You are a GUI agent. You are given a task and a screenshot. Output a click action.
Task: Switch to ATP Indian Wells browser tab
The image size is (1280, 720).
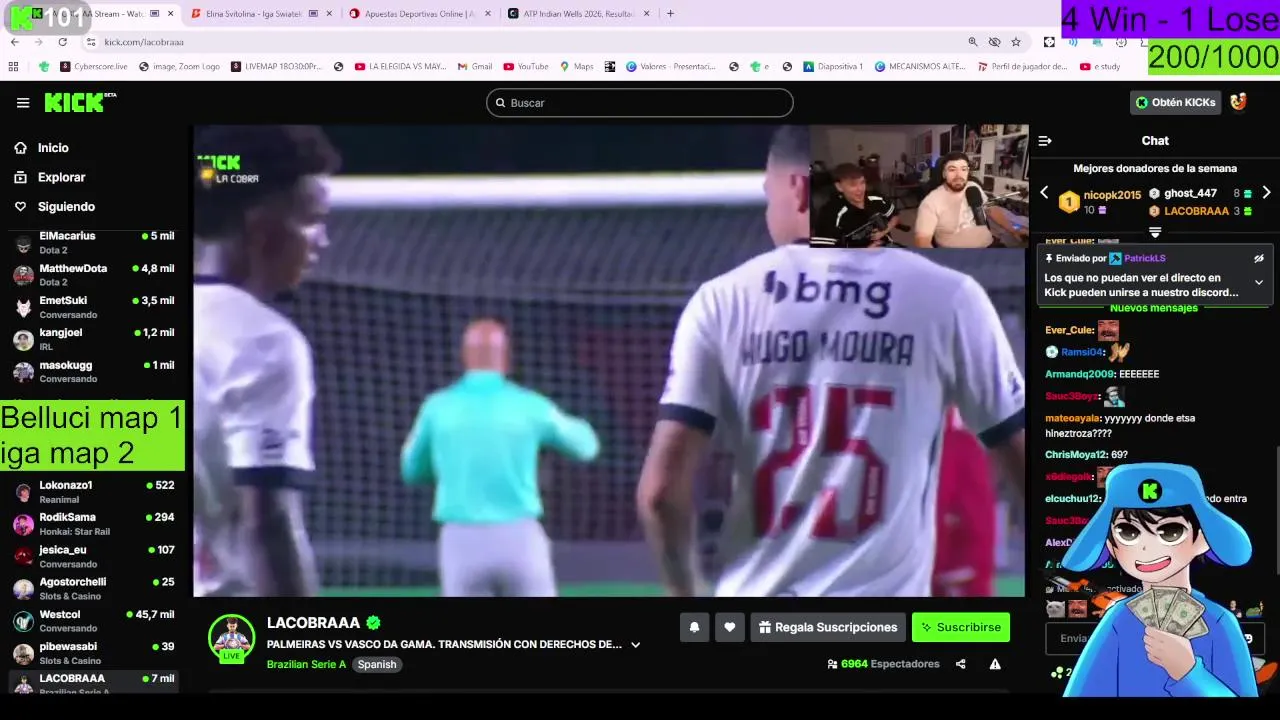[578, 13]
